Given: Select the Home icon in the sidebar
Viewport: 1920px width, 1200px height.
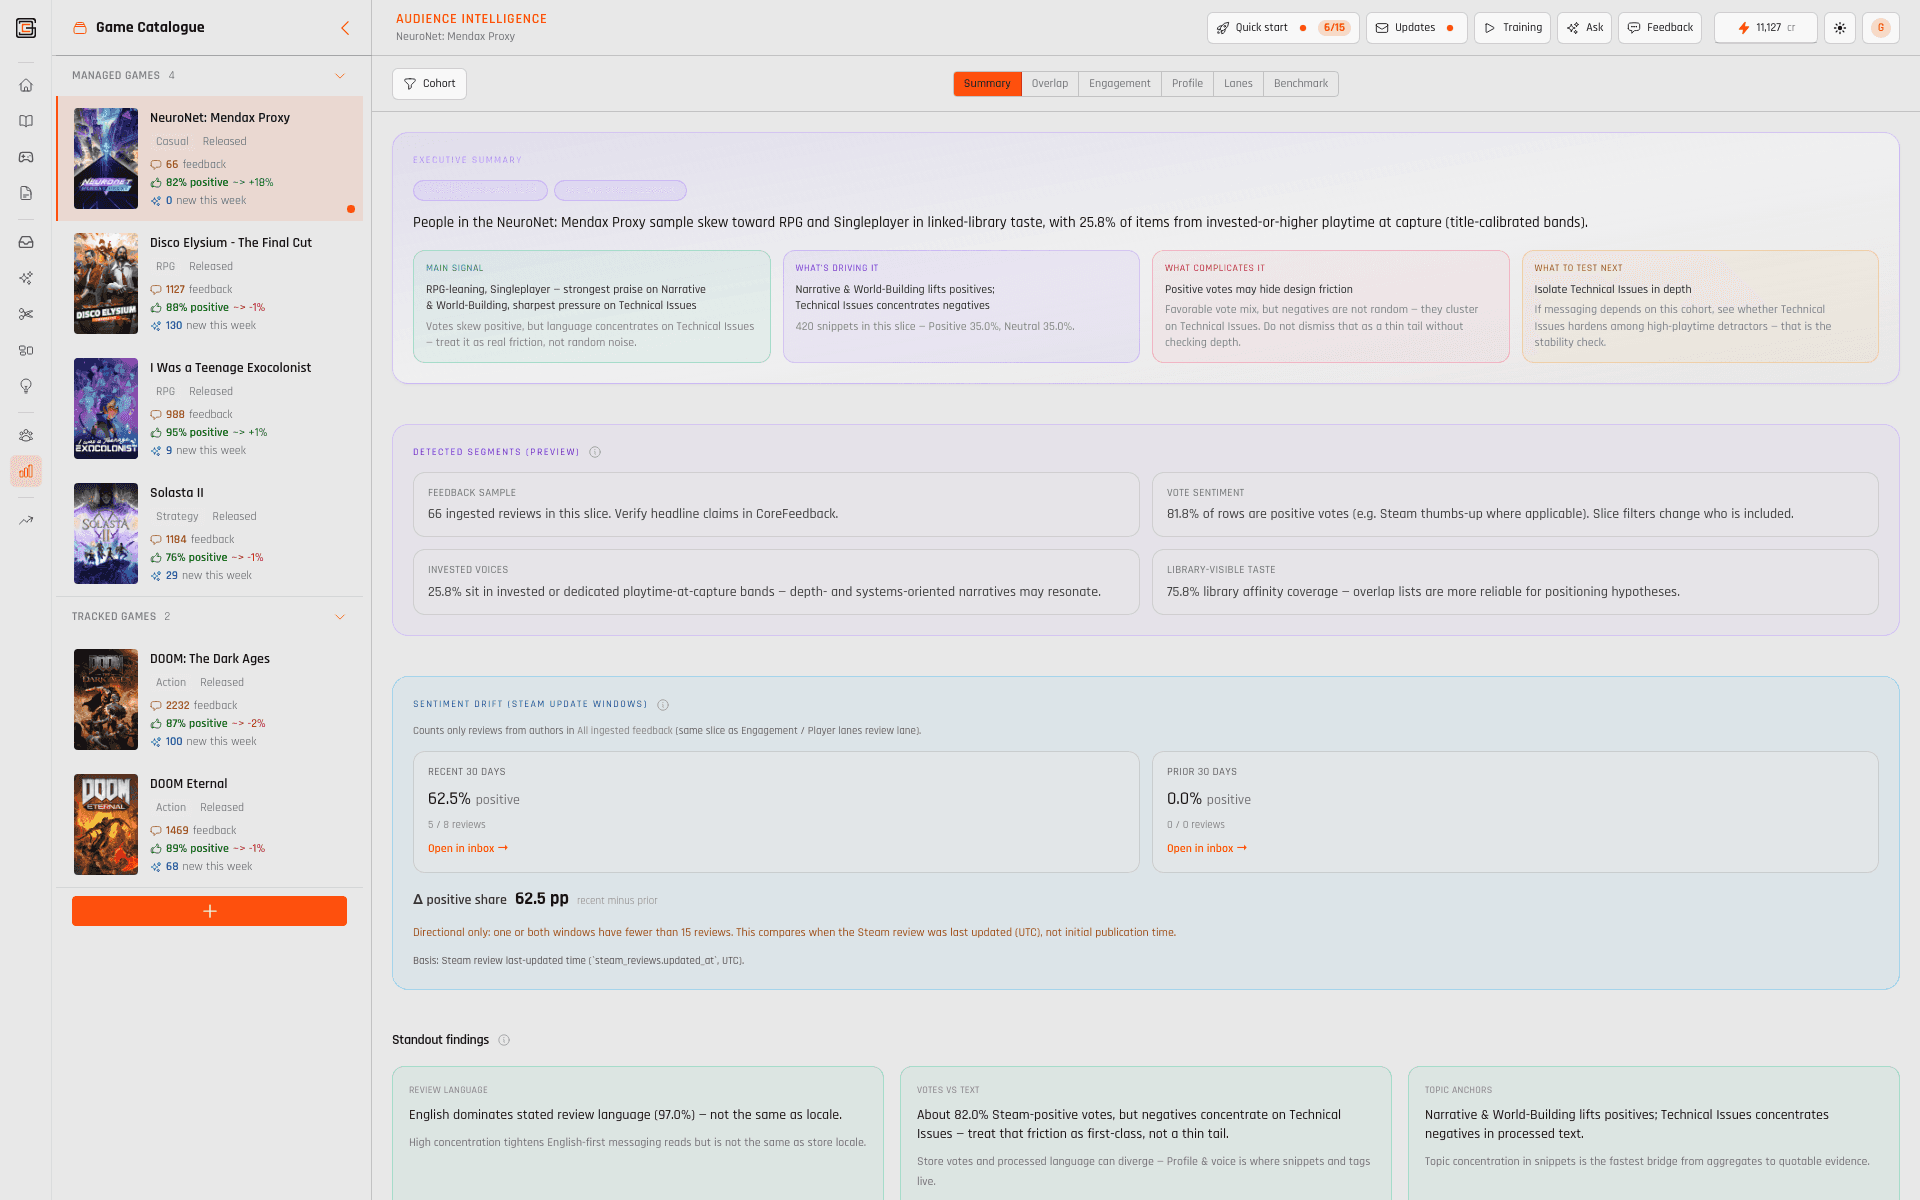Looking at the screenshot, I should 26,86.
